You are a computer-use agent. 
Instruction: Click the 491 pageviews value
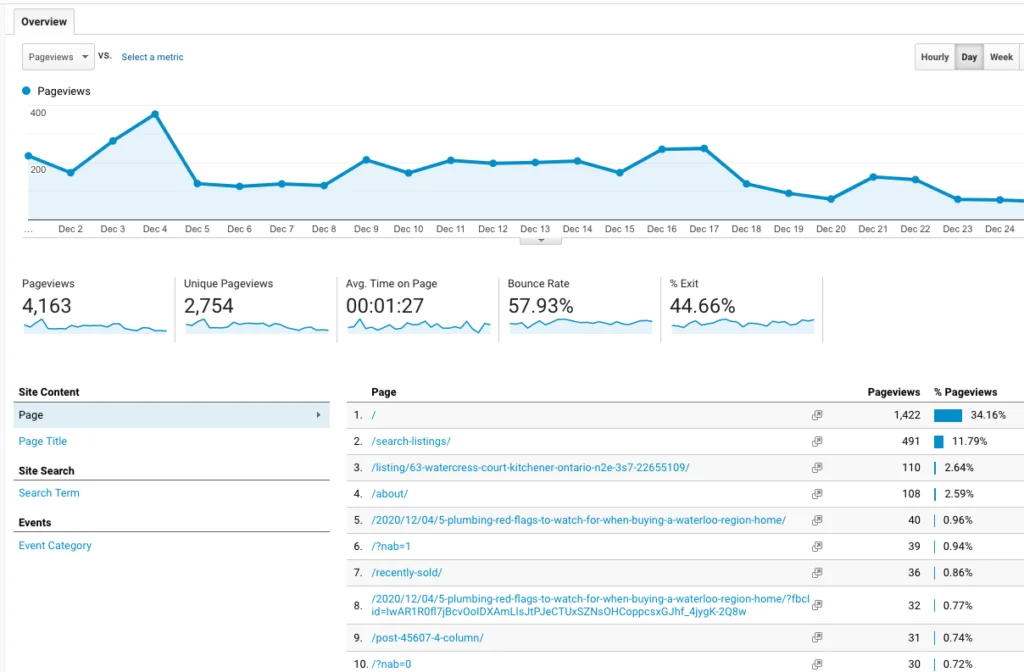click(x=911, y=441)
